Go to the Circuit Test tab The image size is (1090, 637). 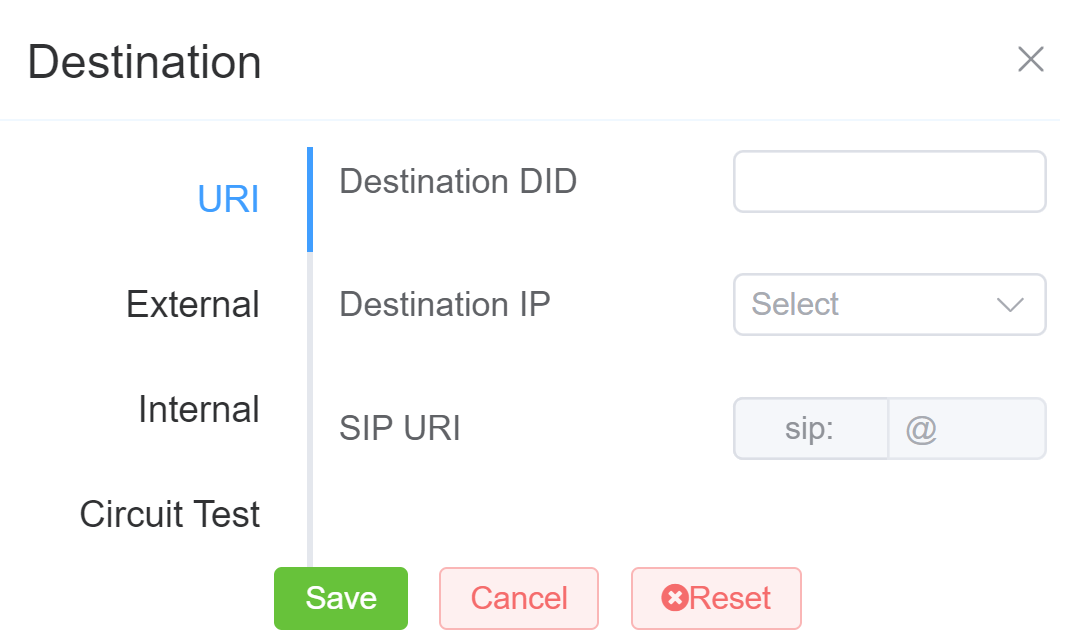point(170,514)
